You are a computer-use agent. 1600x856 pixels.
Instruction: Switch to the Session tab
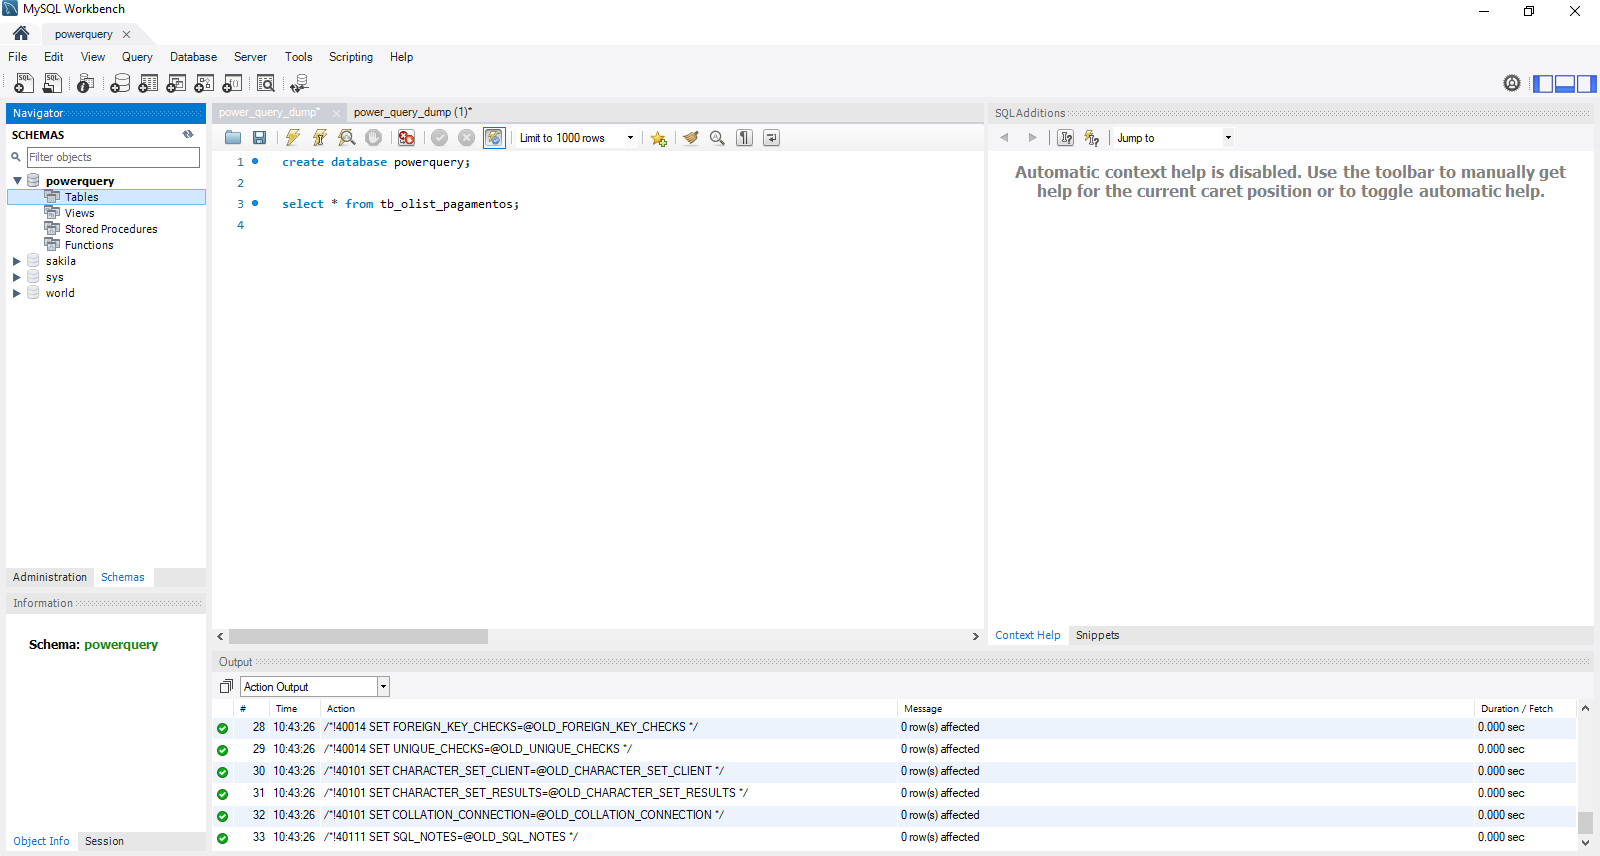(104, 841)
